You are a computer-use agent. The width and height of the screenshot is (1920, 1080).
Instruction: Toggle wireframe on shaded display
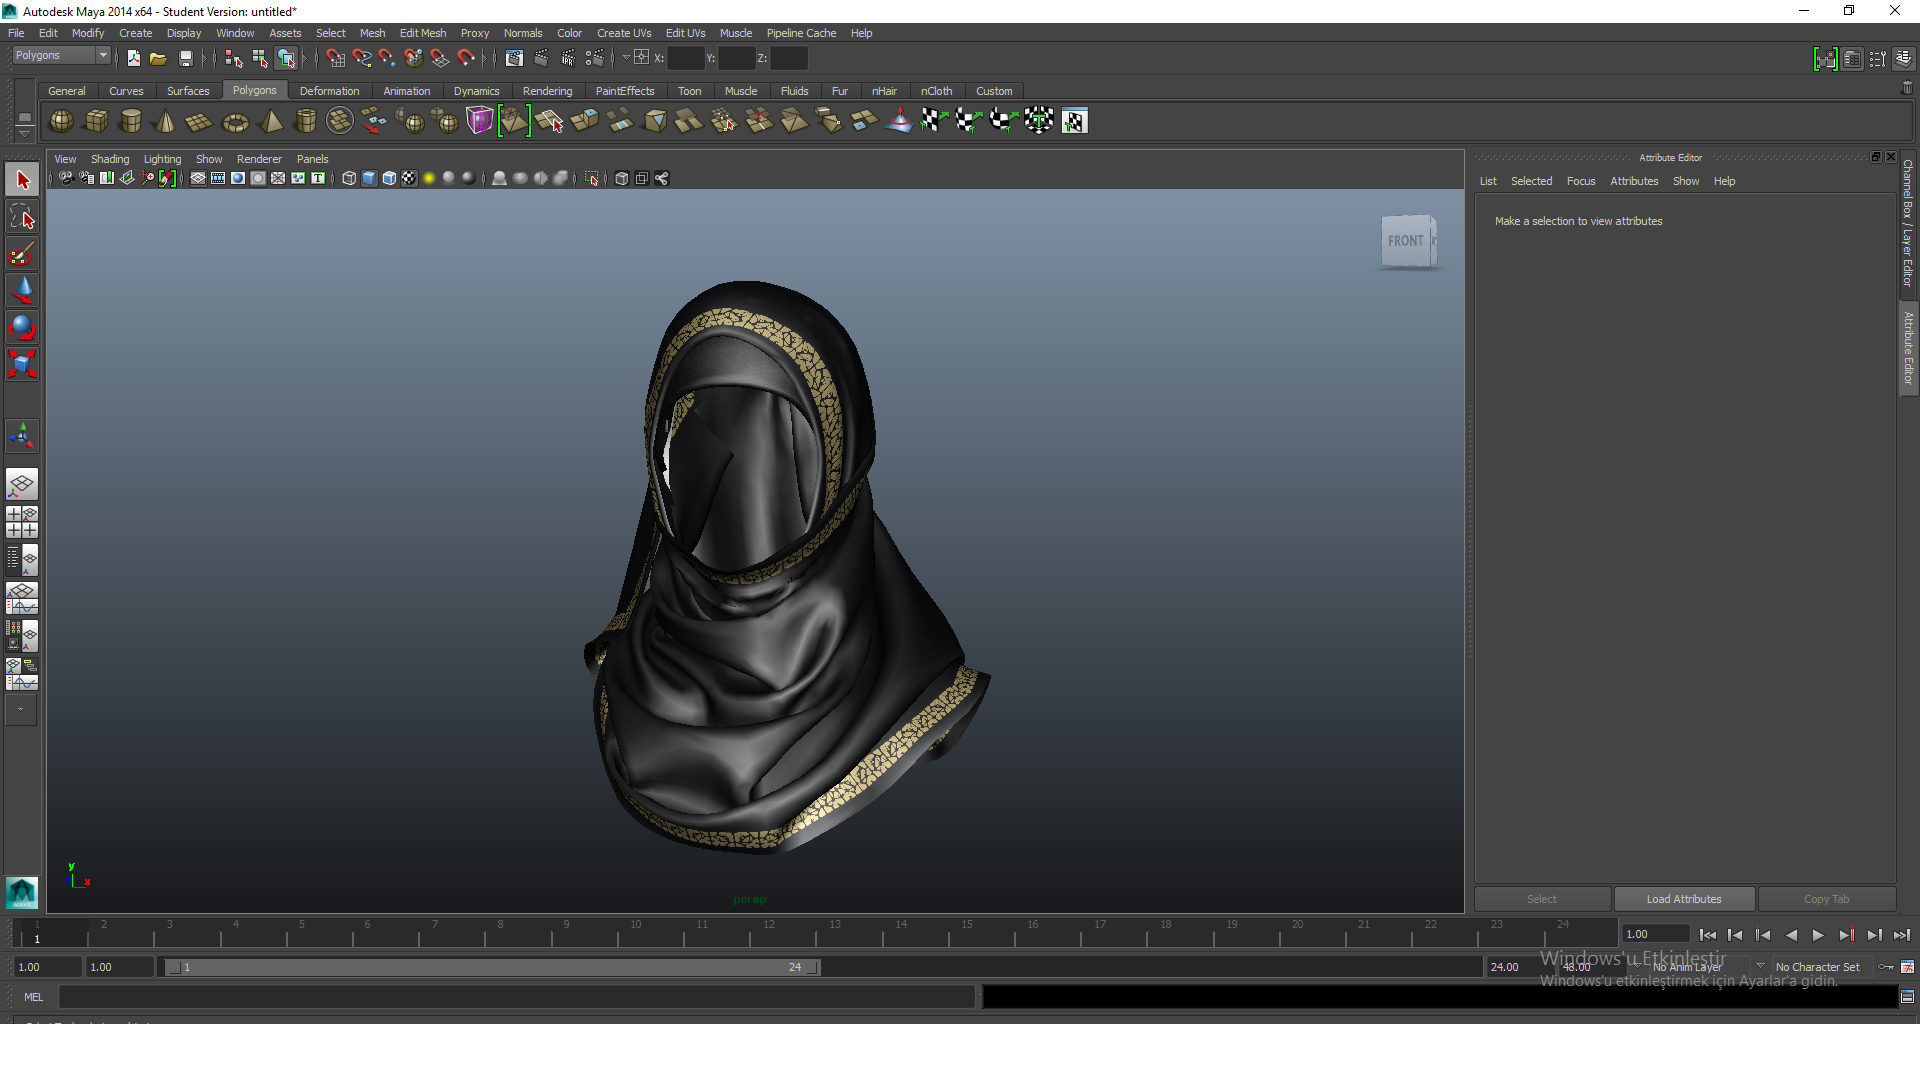(389, 178)
